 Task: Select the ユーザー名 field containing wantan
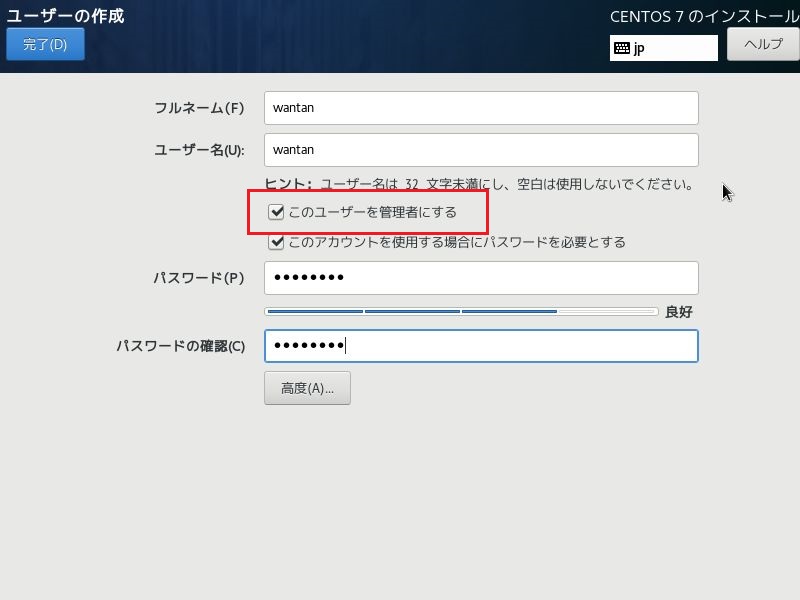point(480,150)
